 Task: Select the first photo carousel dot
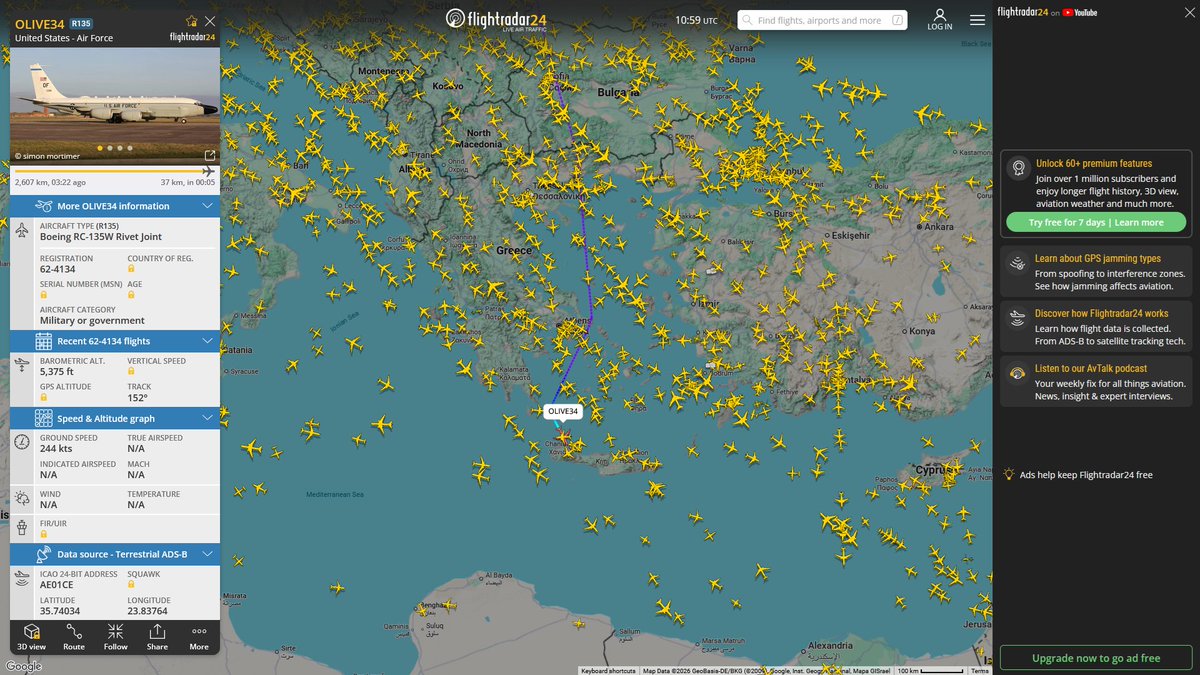99,148
